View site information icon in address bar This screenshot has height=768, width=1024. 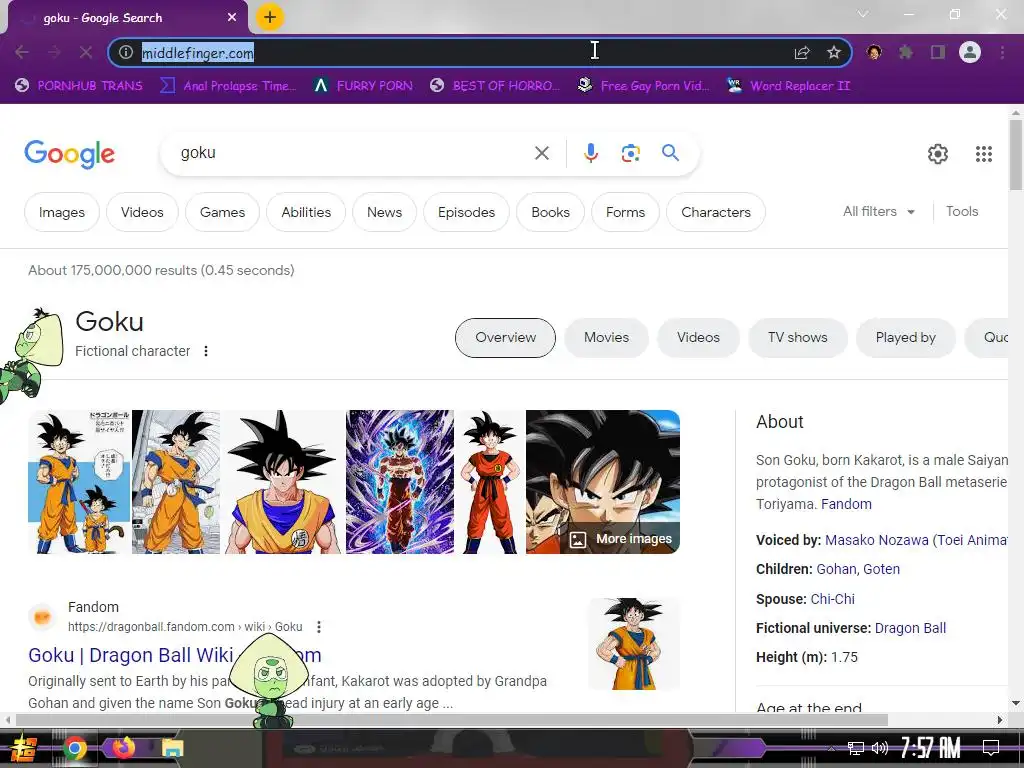(x=126, y=52)
